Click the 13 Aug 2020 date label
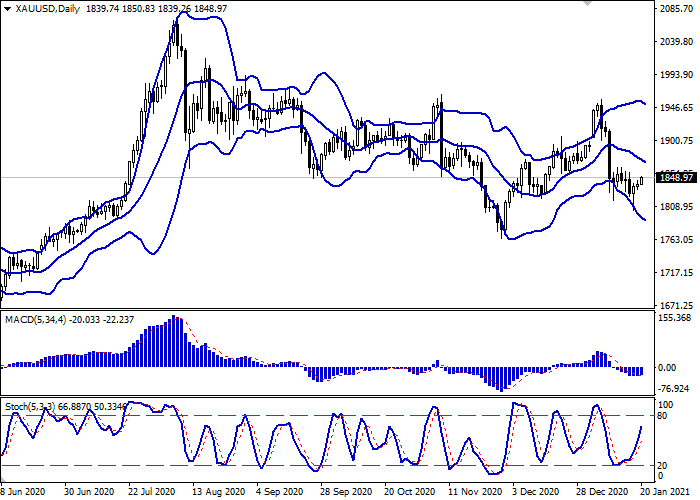700x500 pixels. 218,492
